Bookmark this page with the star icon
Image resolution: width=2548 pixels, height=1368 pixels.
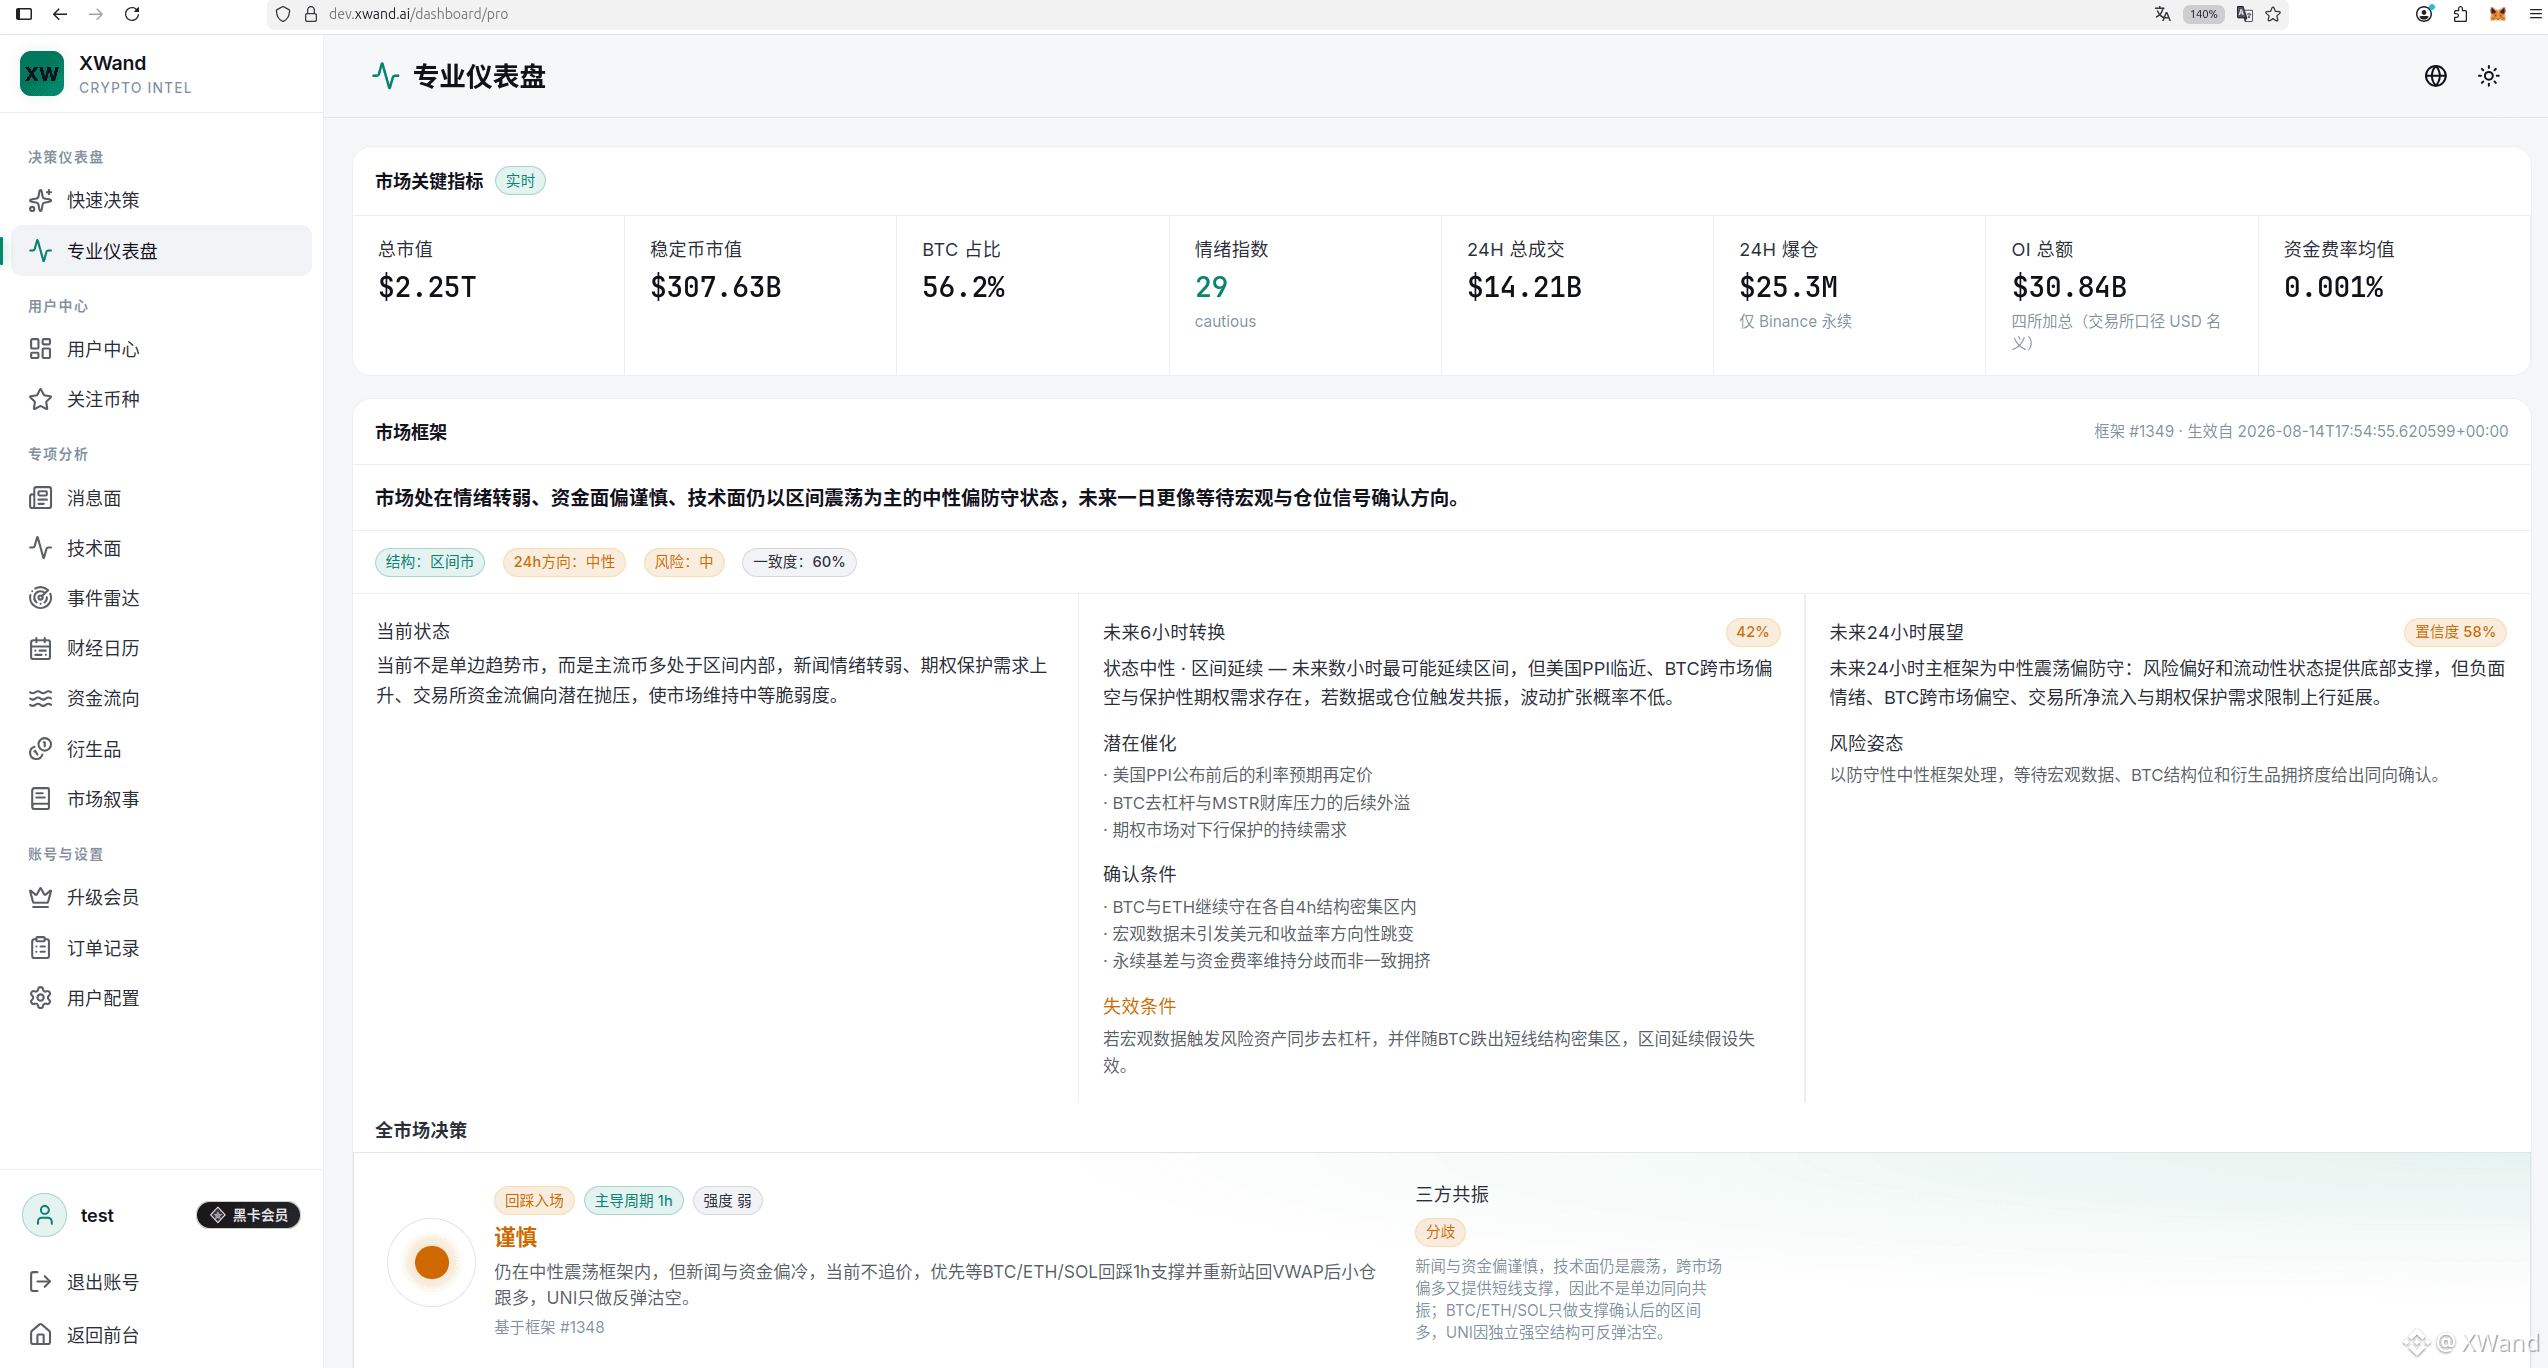[2274, 14]
